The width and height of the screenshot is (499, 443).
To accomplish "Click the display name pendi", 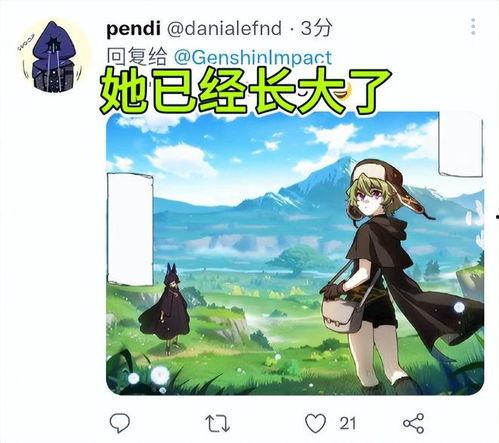I will click(133, 29).
